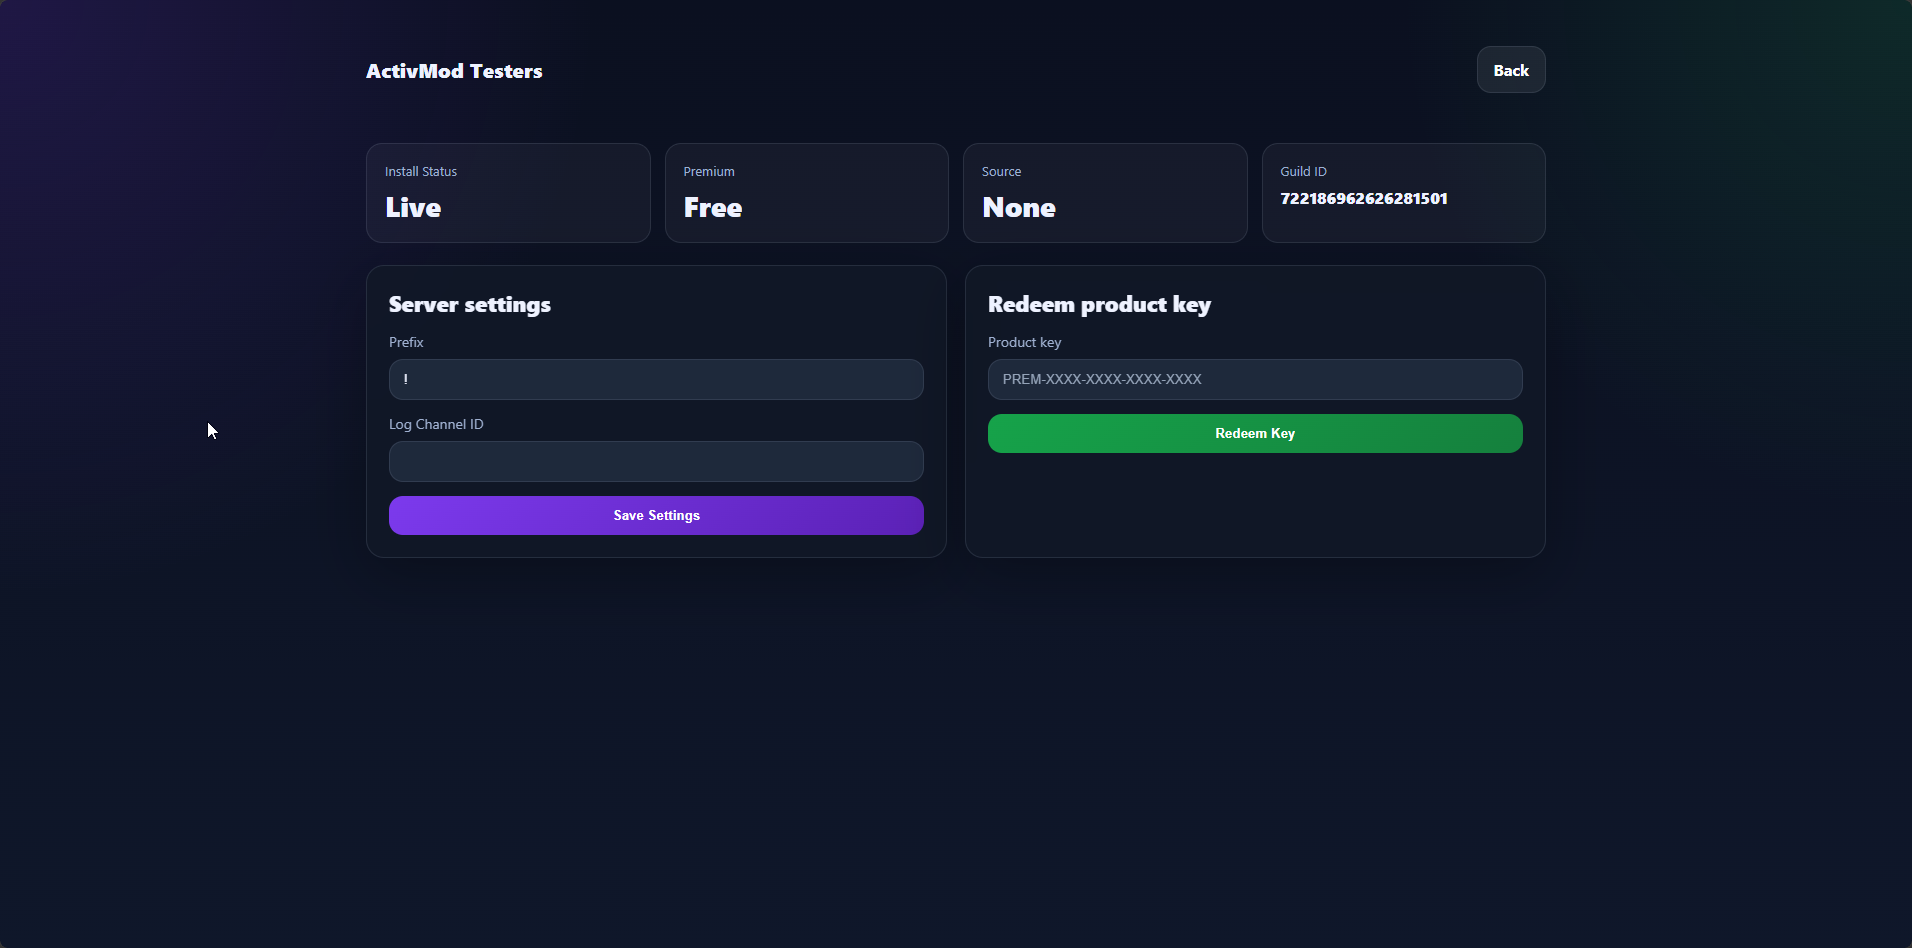Select the Live status value

(413, 208)
